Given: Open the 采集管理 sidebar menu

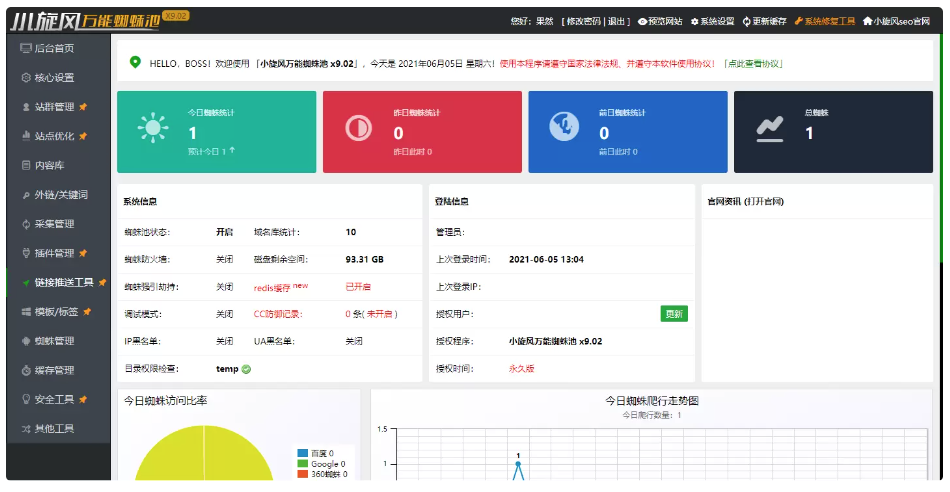Looking at the screenshot, I should click(59, 224).
